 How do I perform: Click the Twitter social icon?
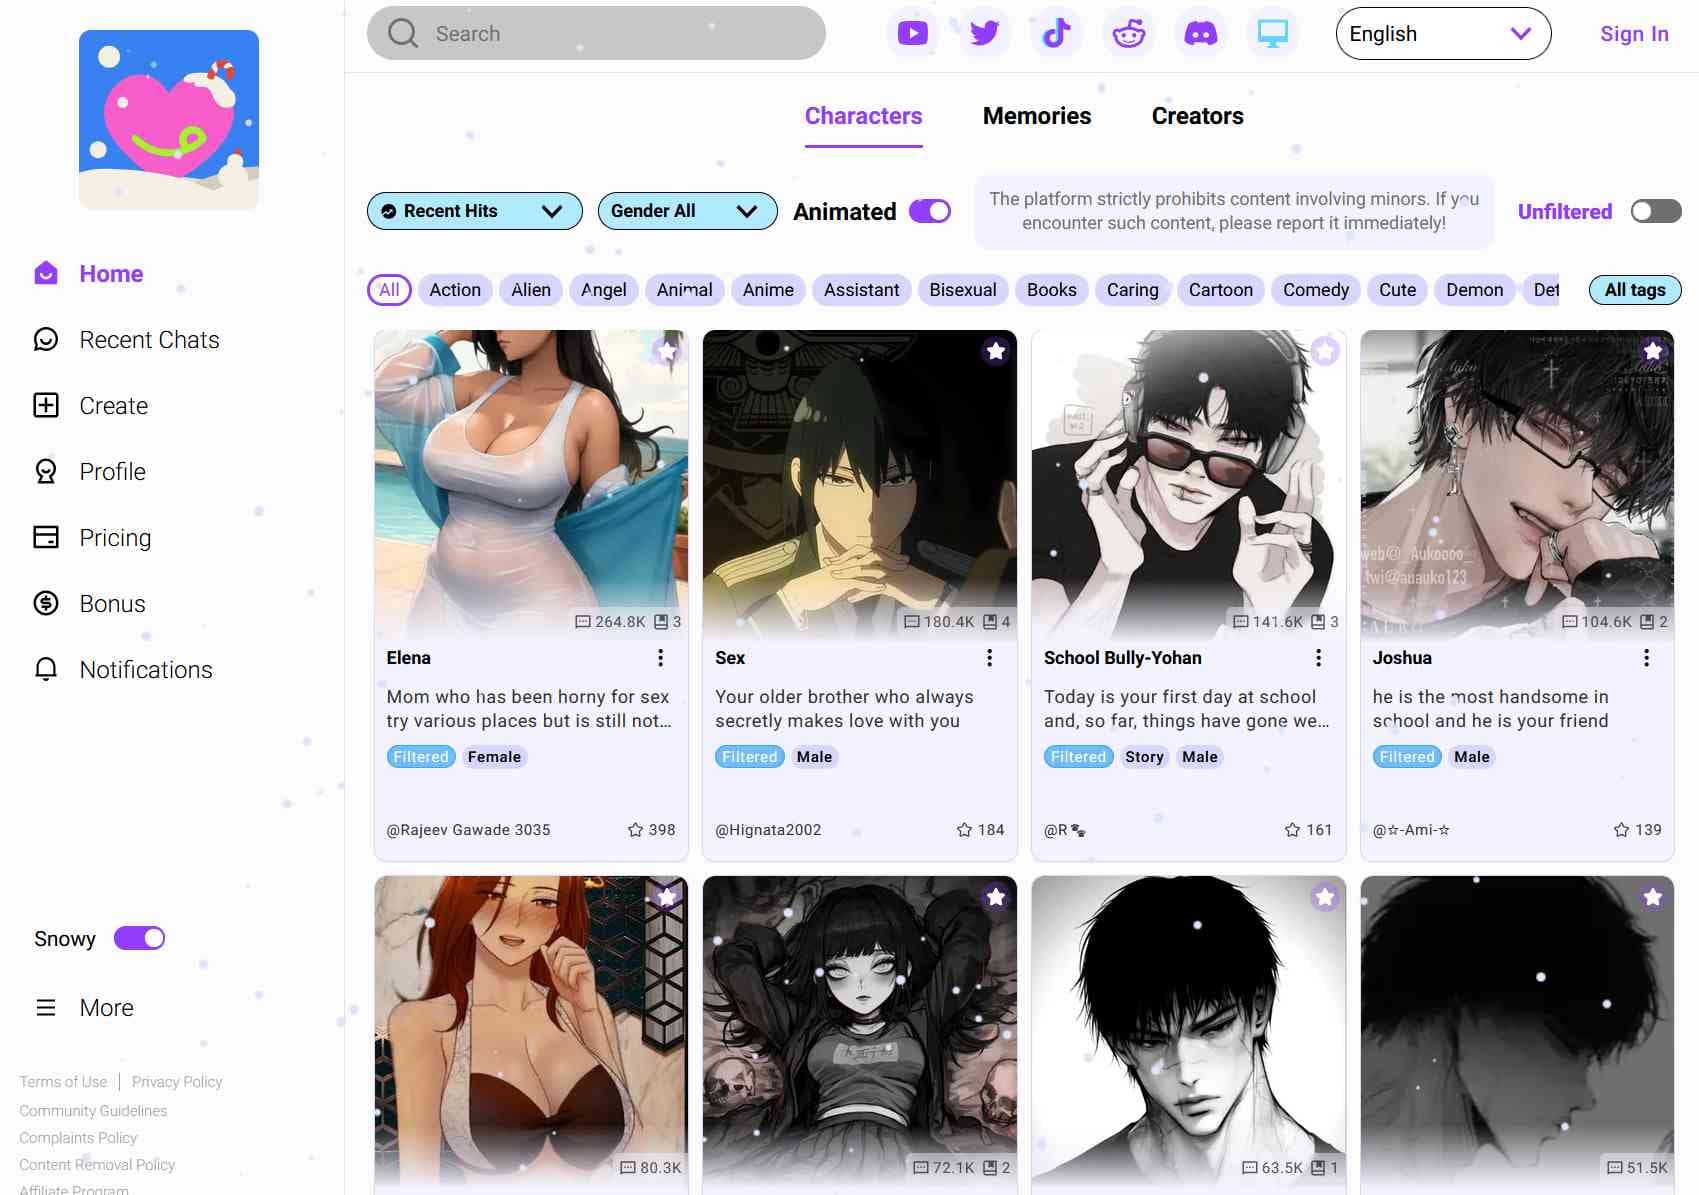(983, 33)
